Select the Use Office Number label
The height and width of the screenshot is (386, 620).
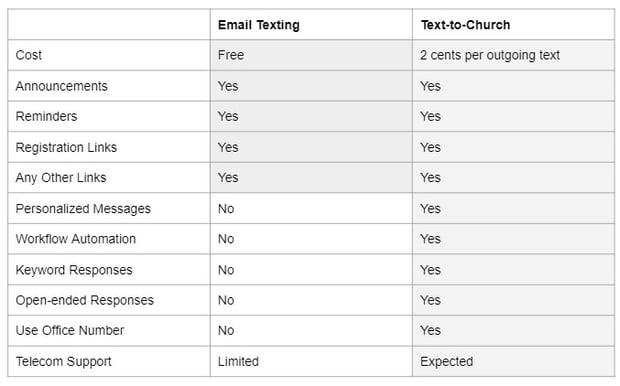pyautogui.click(x=70, y=330)
